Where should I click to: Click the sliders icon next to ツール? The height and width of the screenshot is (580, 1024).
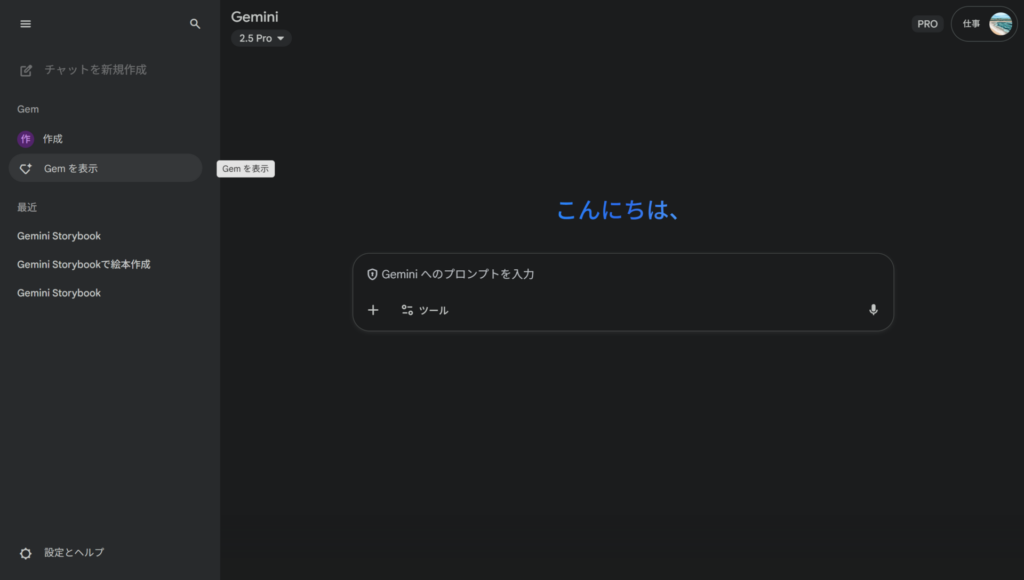coord(407,310)
